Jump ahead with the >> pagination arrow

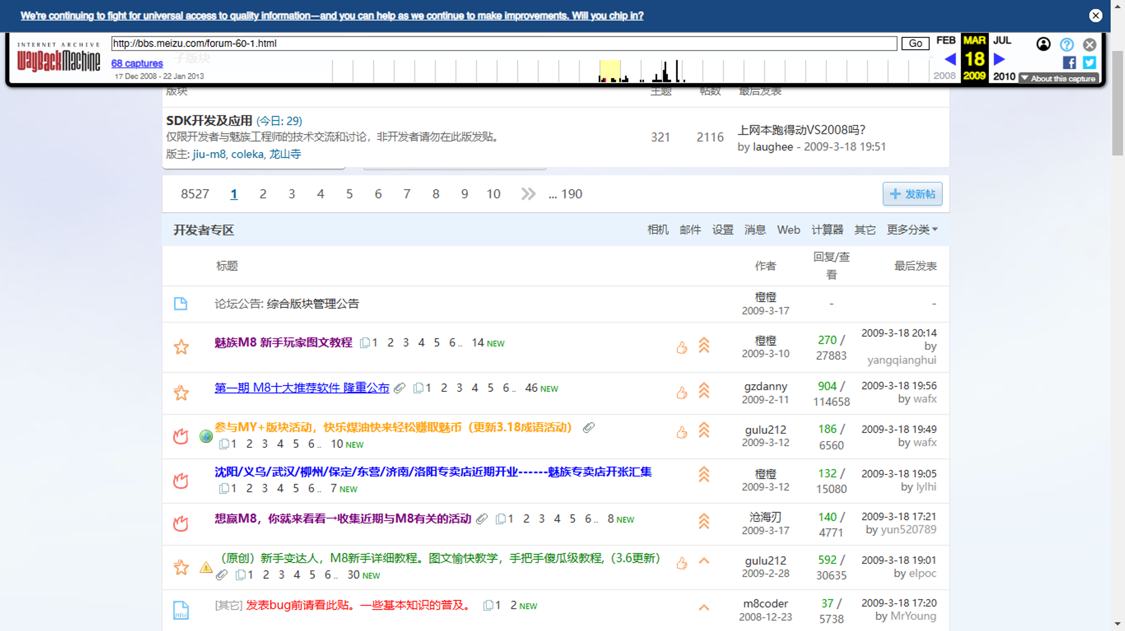tap(528, 194)
